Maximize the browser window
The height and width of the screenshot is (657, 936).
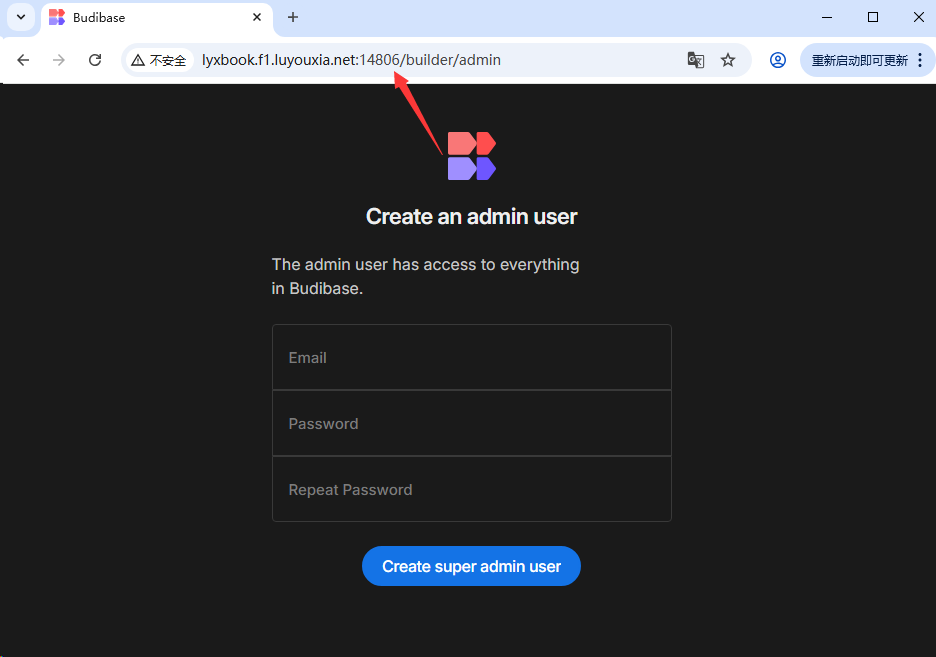click(x=873, y=17)
